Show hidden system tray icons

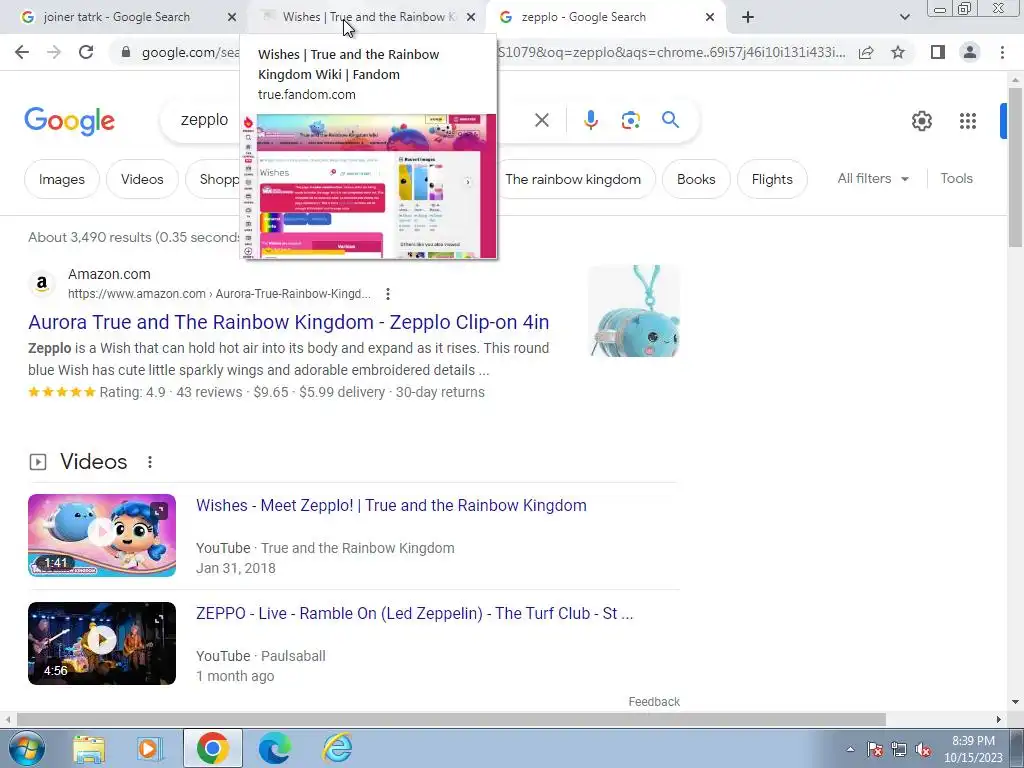click(850, 749)
